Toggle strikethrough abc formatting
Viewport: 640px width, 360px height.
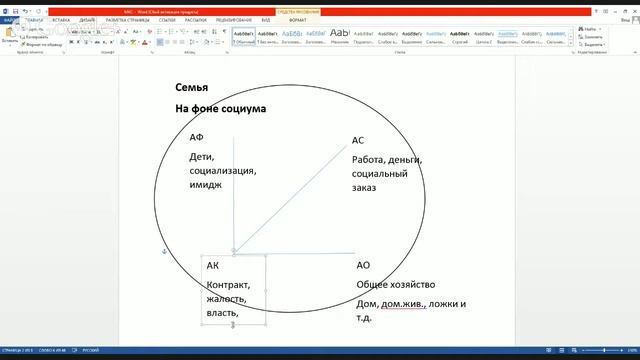click(97, 42)
